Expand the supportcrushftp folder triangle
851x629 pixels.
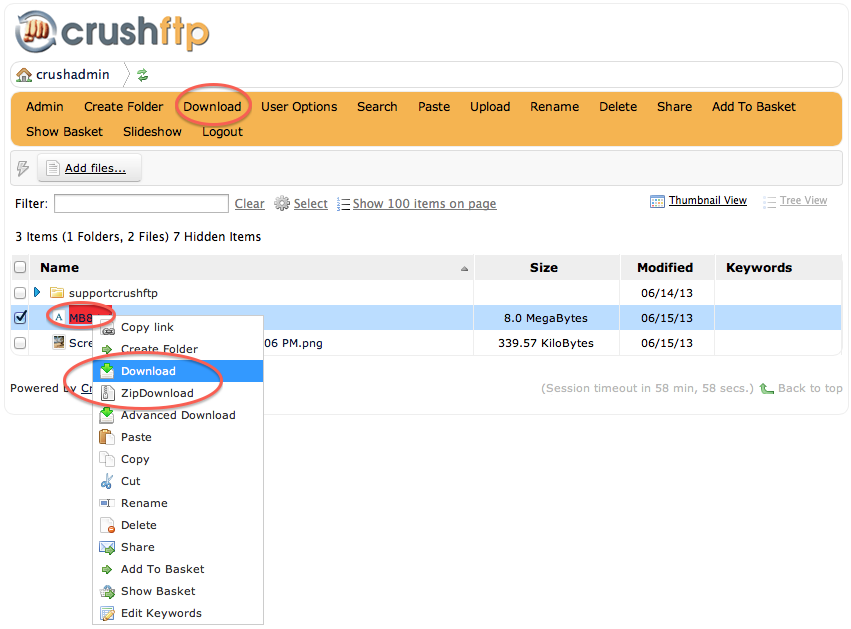click(x=37, y=293)
